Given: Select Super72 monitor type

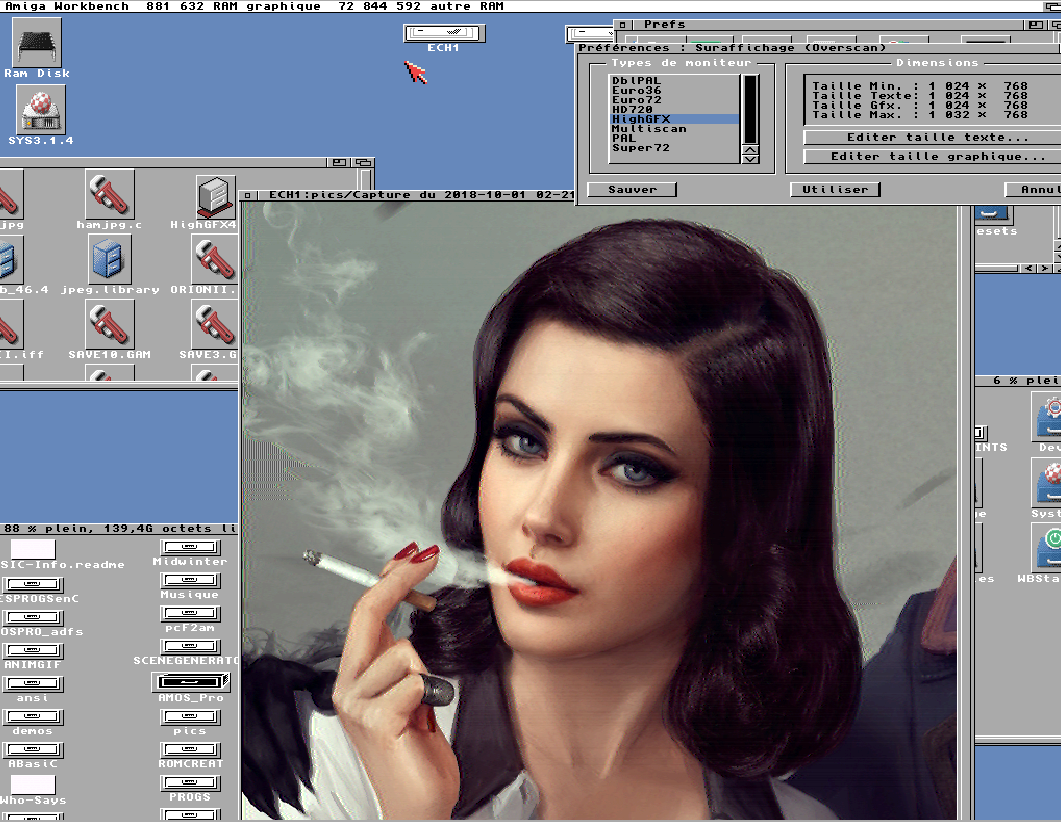Looking at the screenshot, I should (x=674, y=147).
